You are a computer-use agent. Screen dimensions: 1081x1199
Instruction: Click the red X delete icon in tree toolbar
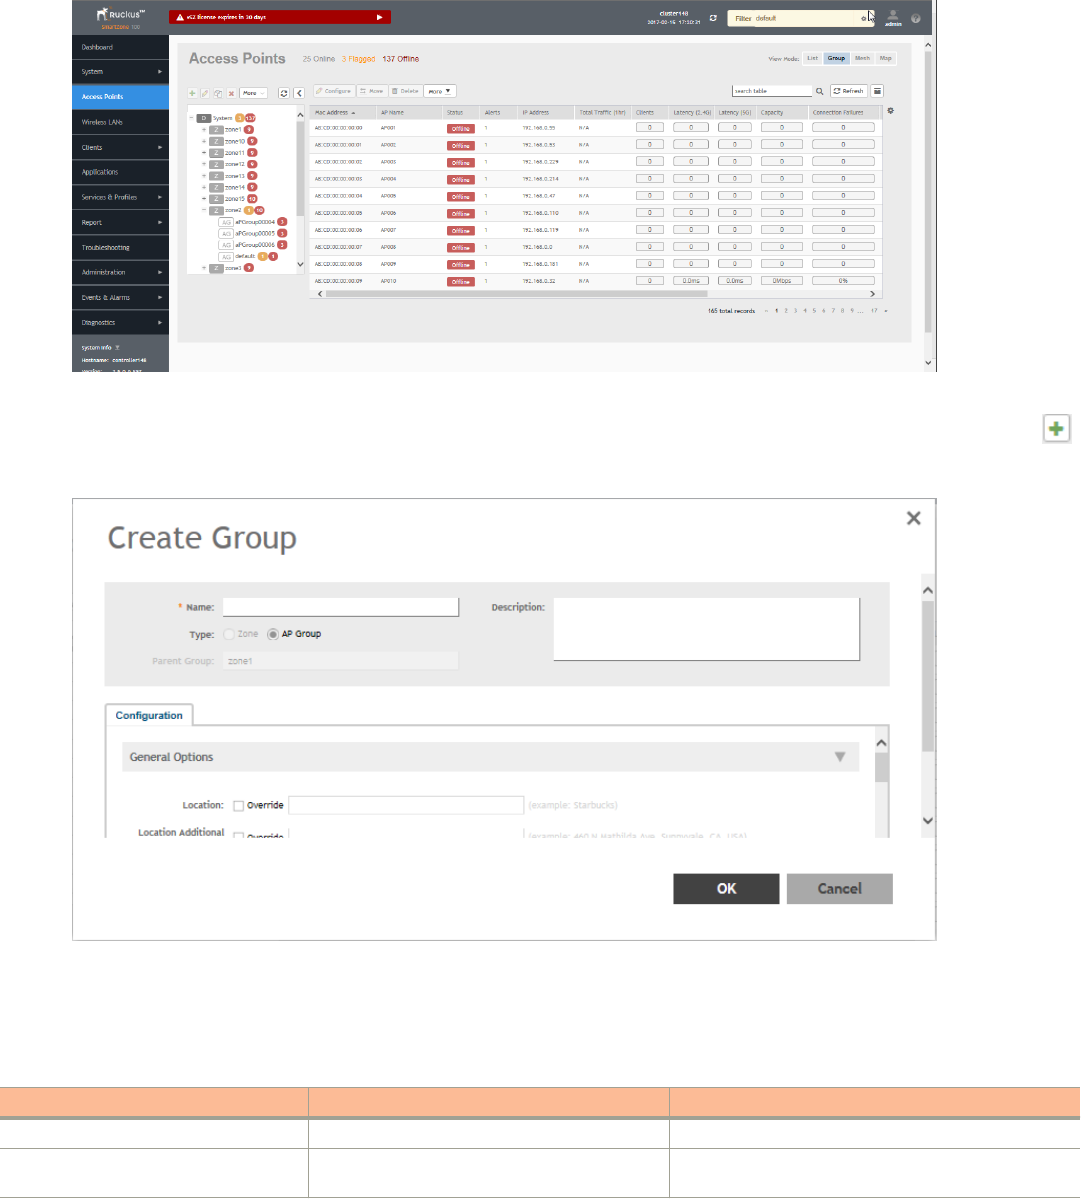point(231,93)
